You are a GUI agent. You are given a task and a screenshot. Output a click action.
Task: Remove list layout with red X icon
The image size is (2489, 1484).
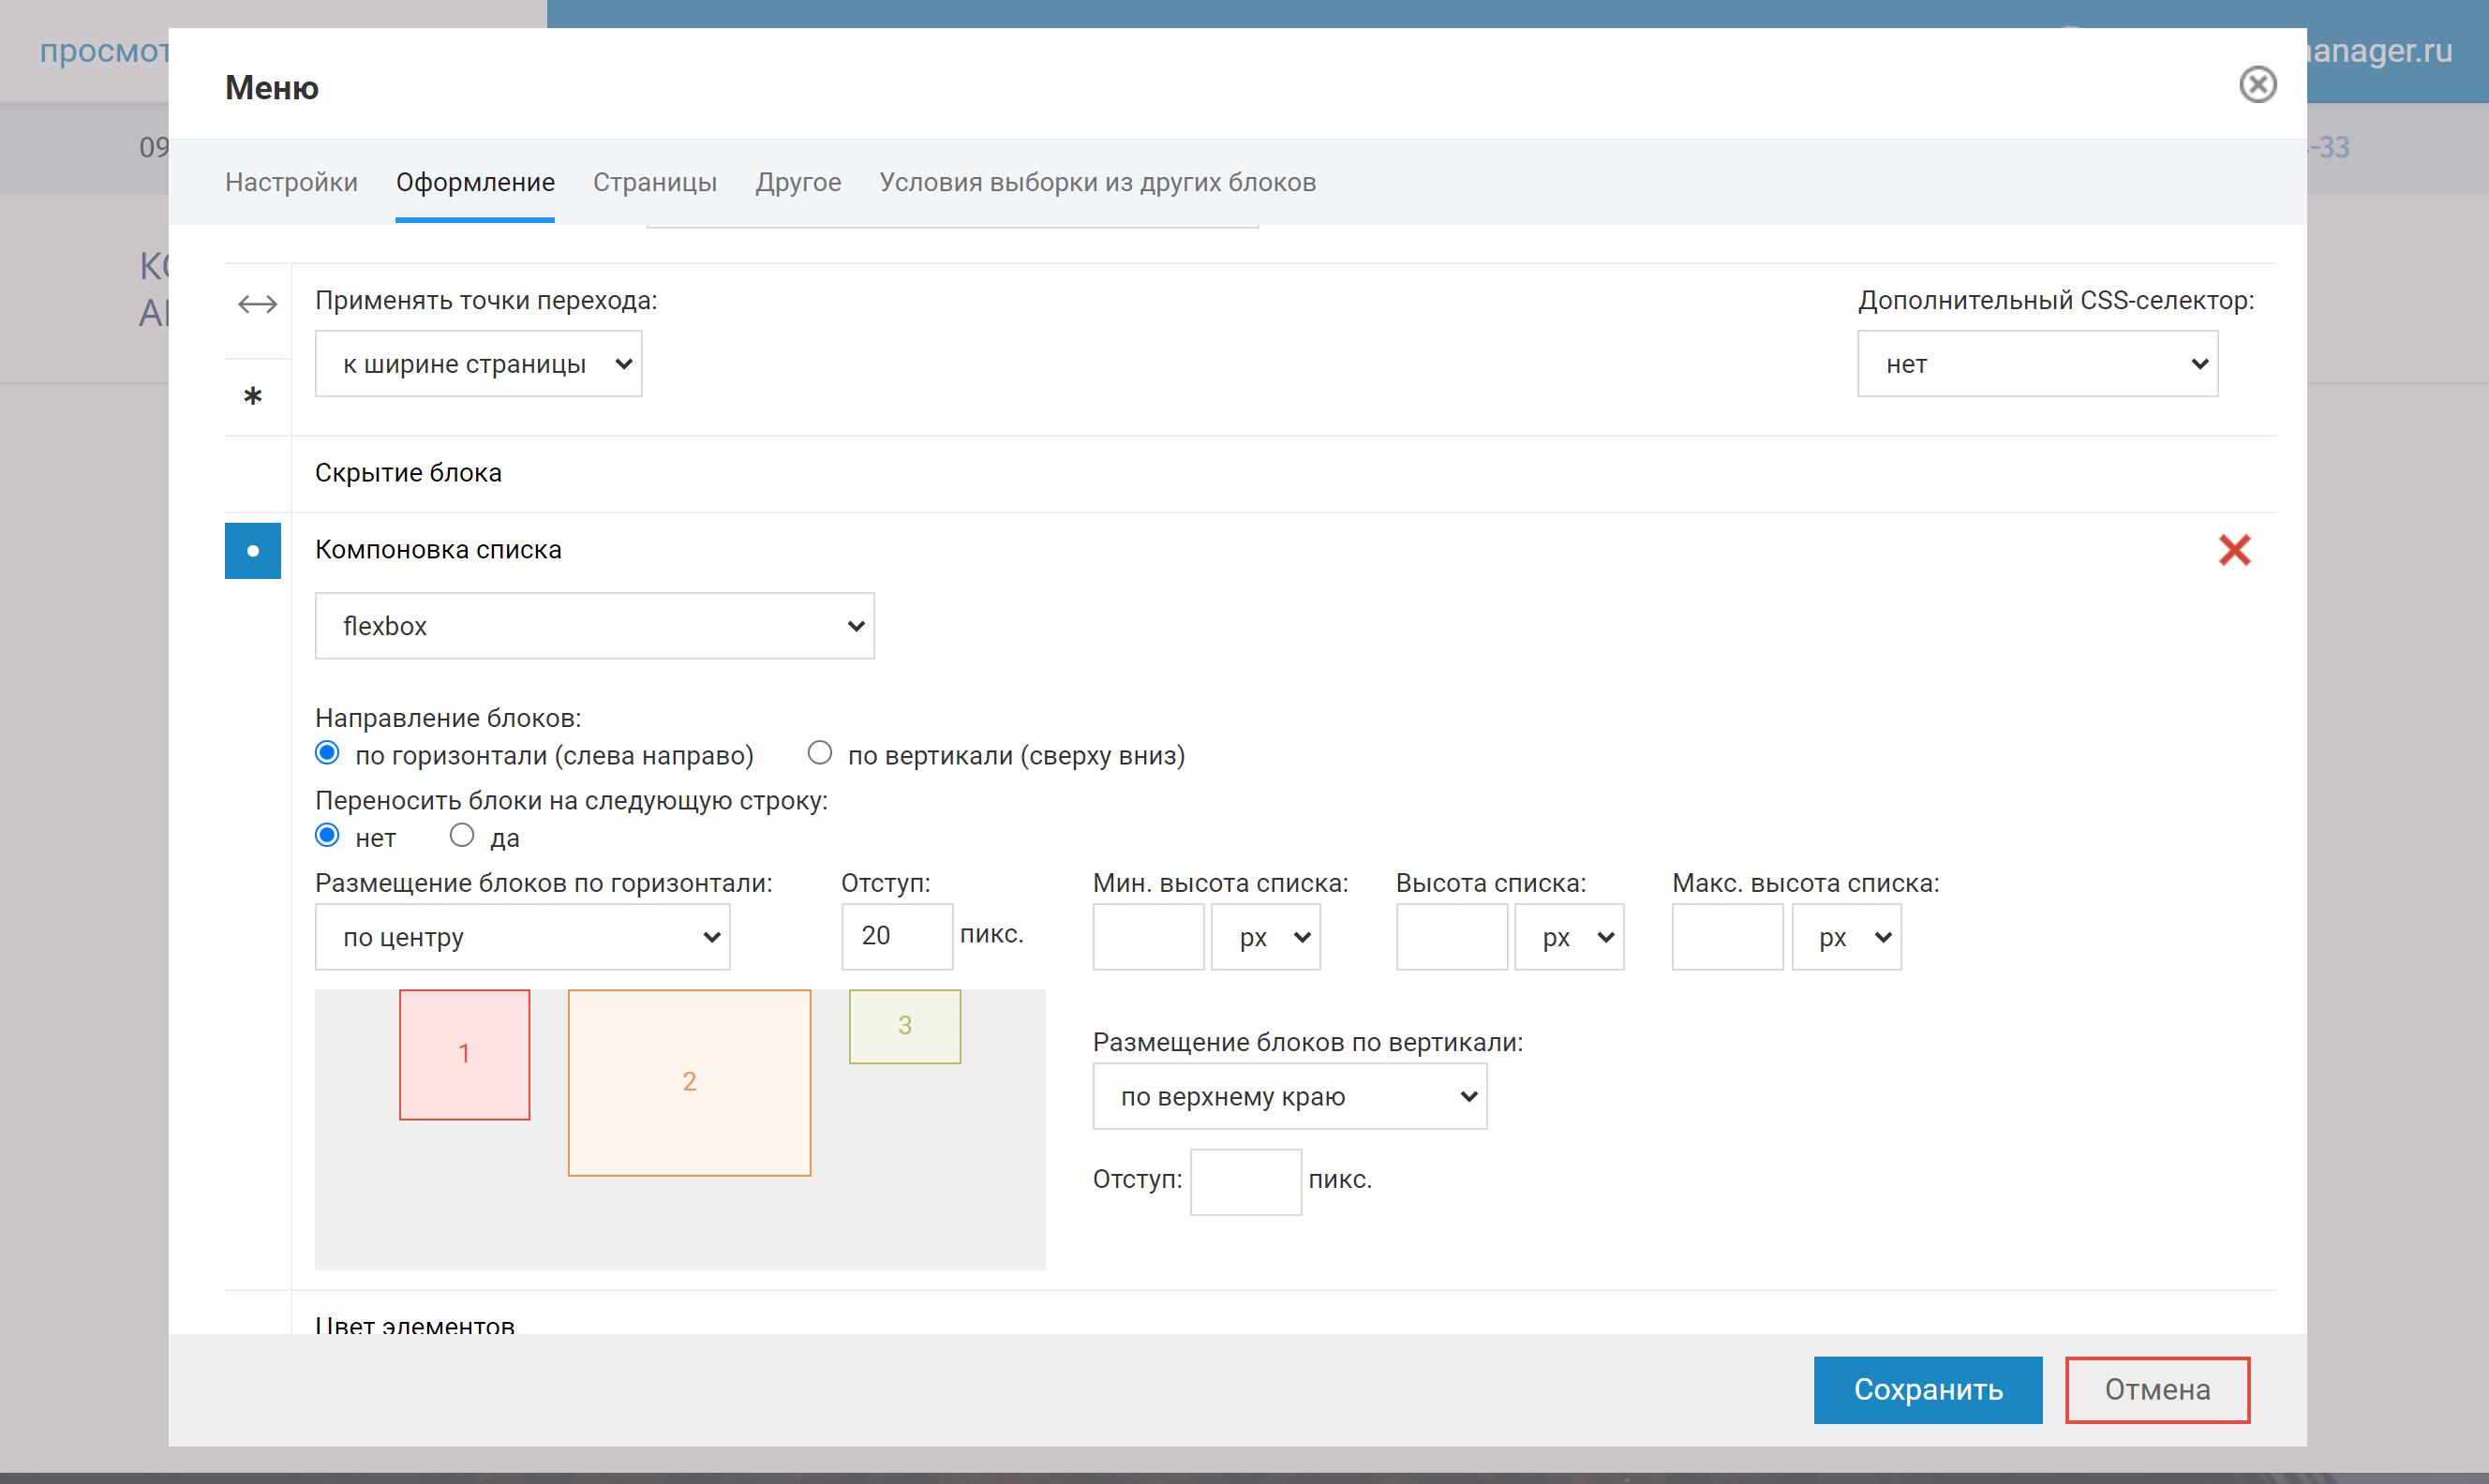click(2234, 550)
